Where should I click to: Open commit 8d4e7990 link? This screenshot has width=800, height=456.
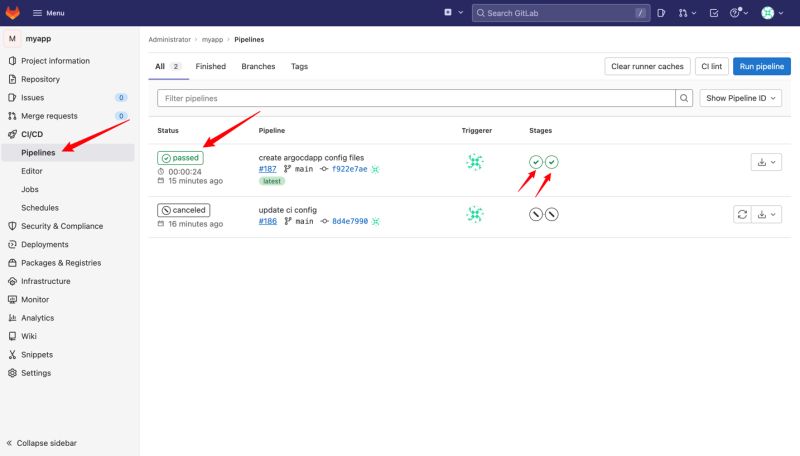(x=350, y=221)
